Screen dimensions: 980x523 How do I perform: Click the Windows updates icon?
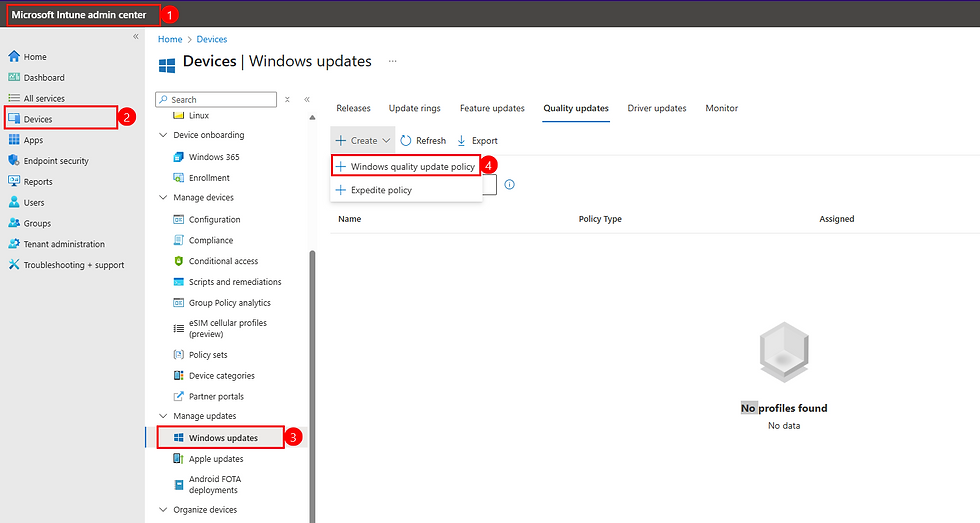179,437
